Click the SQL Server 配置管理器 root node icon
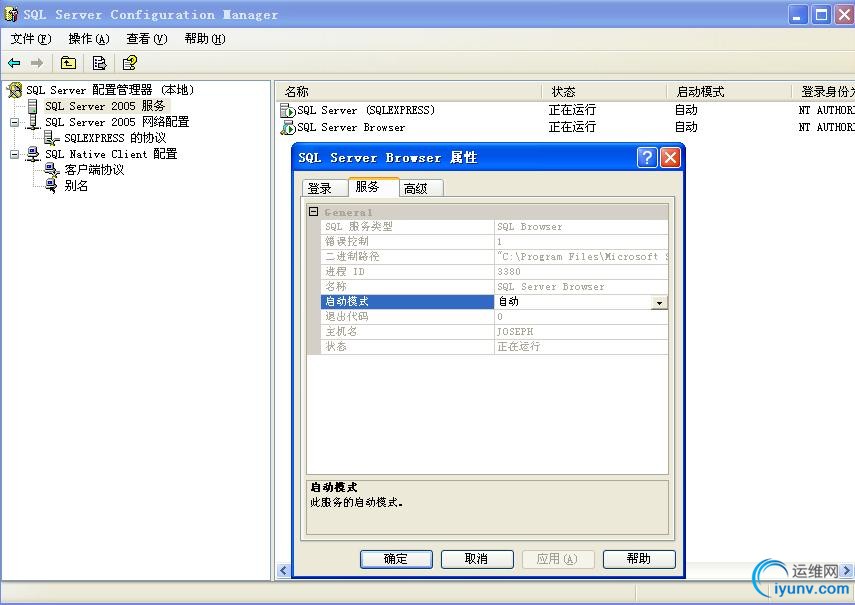The image size is (855, 605). [15, 90]
